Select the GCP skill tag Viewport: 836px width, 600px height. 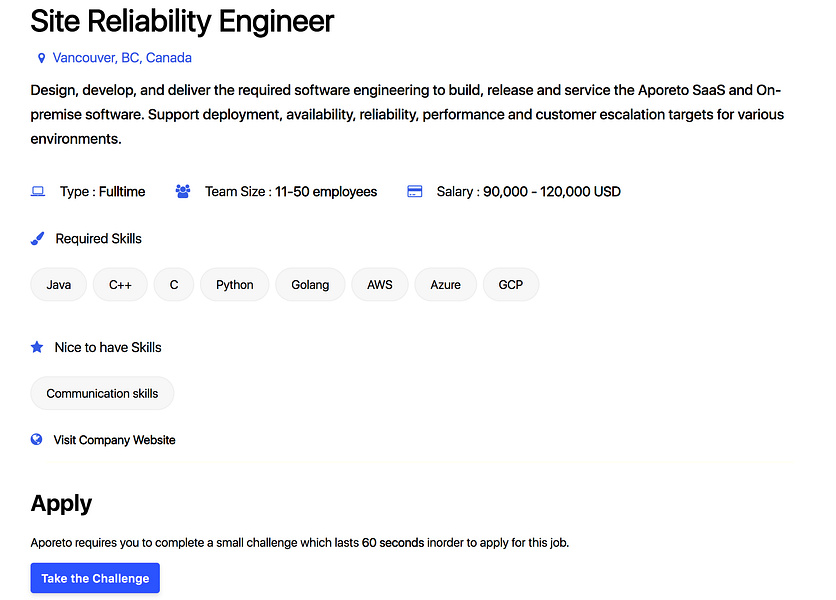tap(511, 285)
